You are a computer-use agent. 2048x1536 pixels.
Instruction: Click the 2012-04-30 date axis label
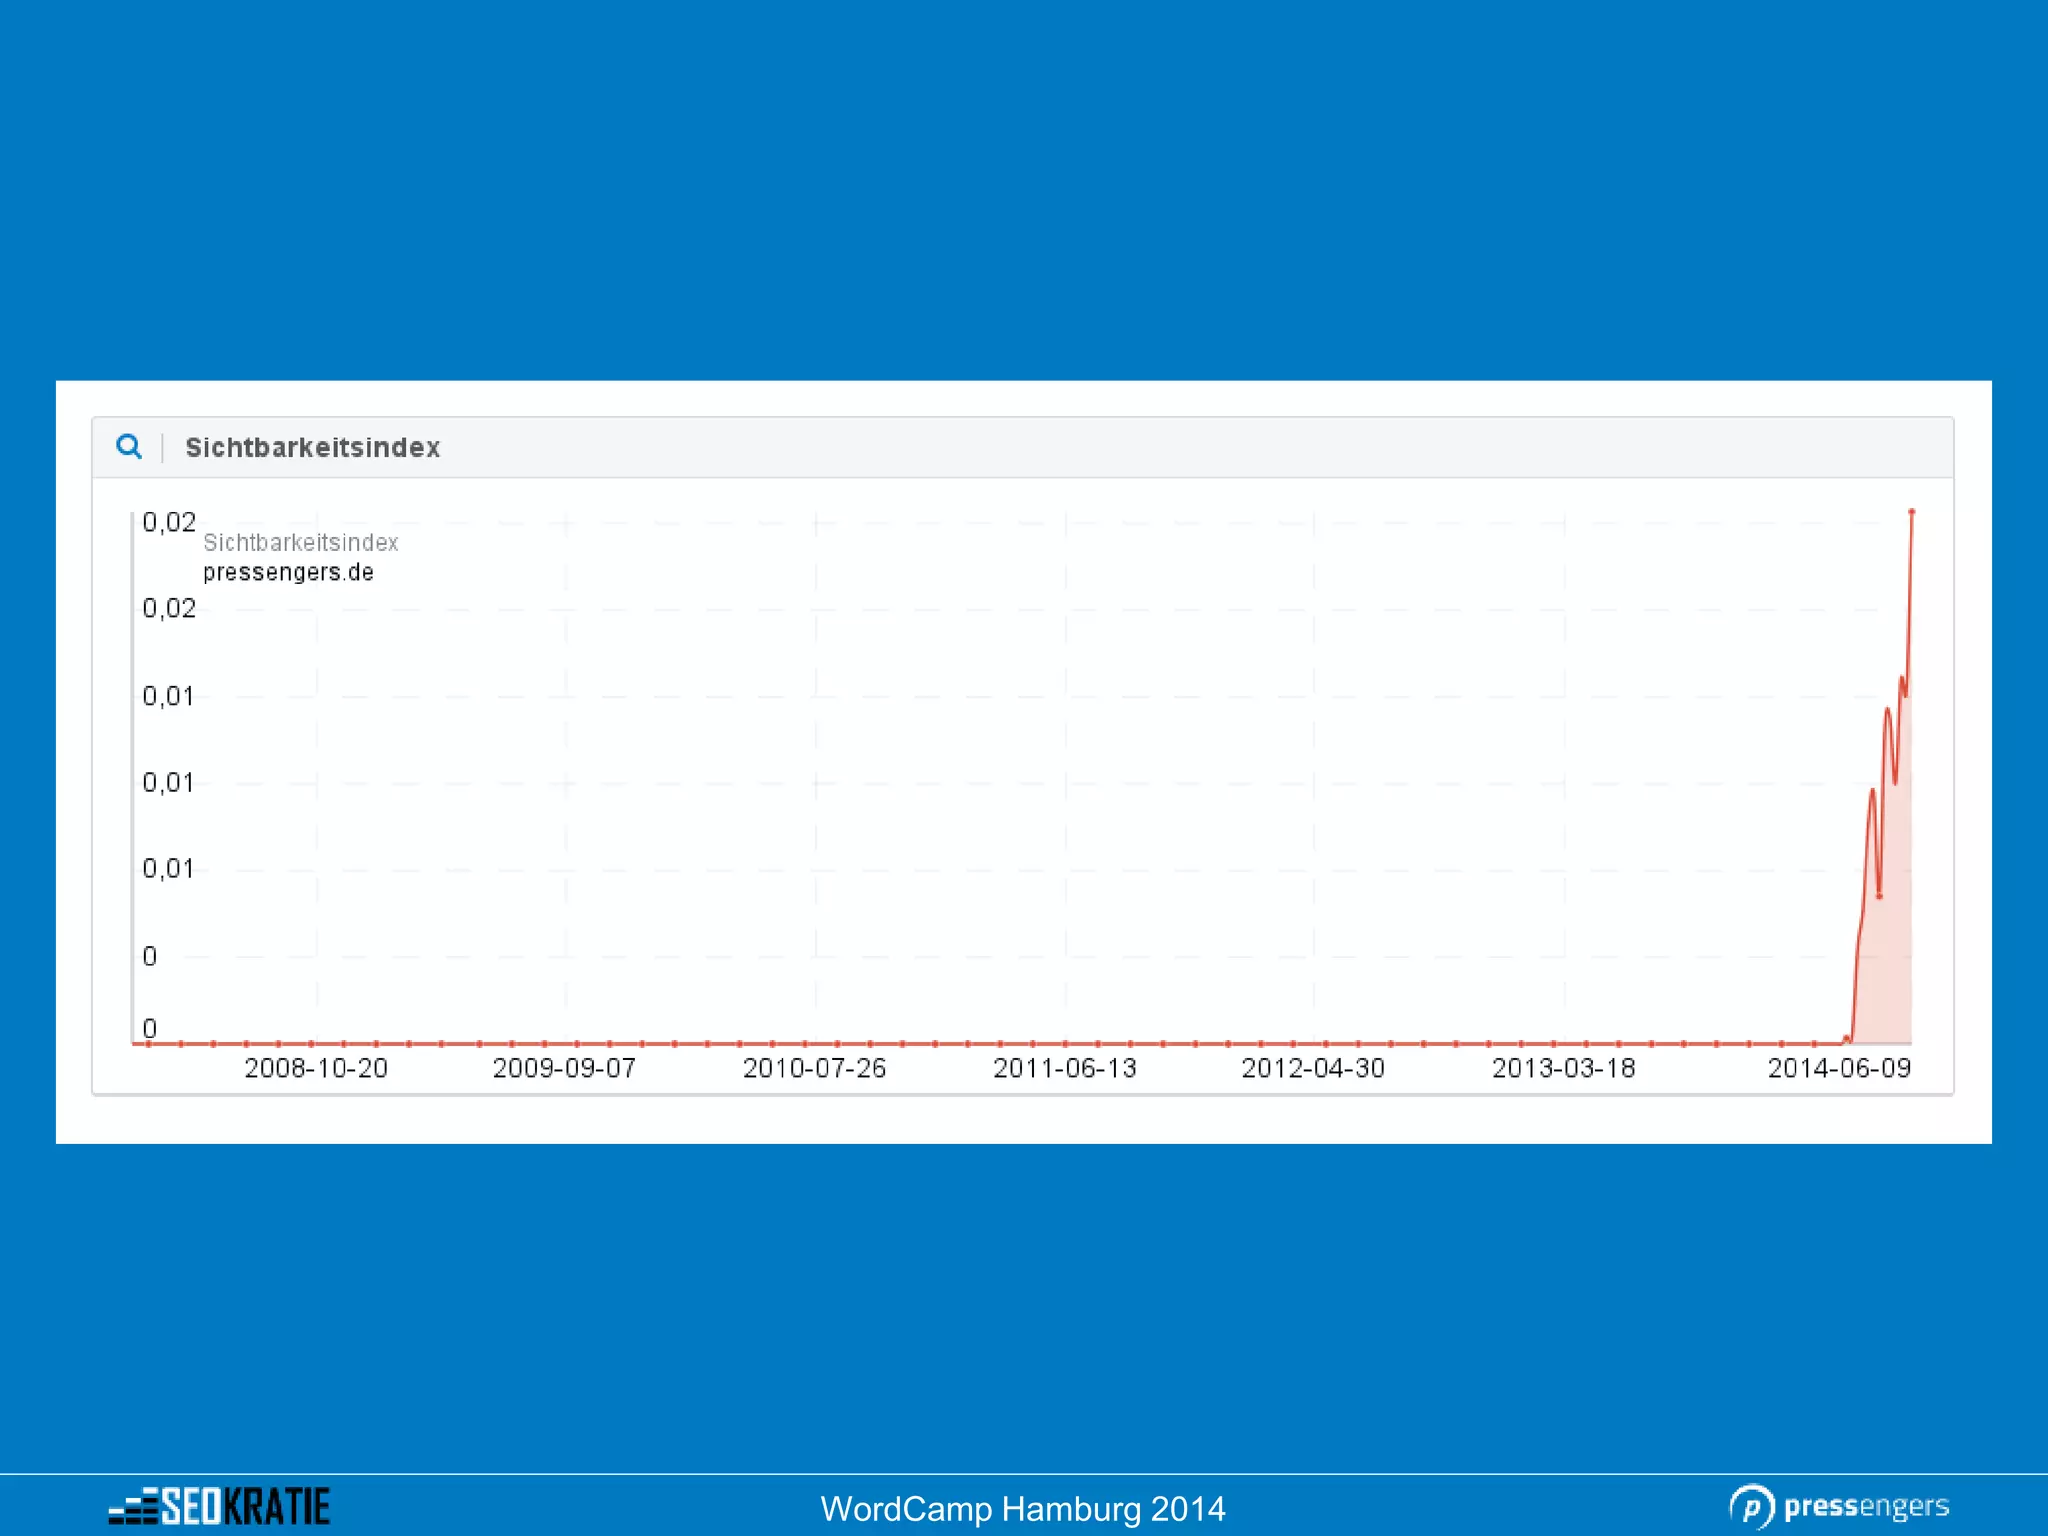click(x=1313, y=1068)
